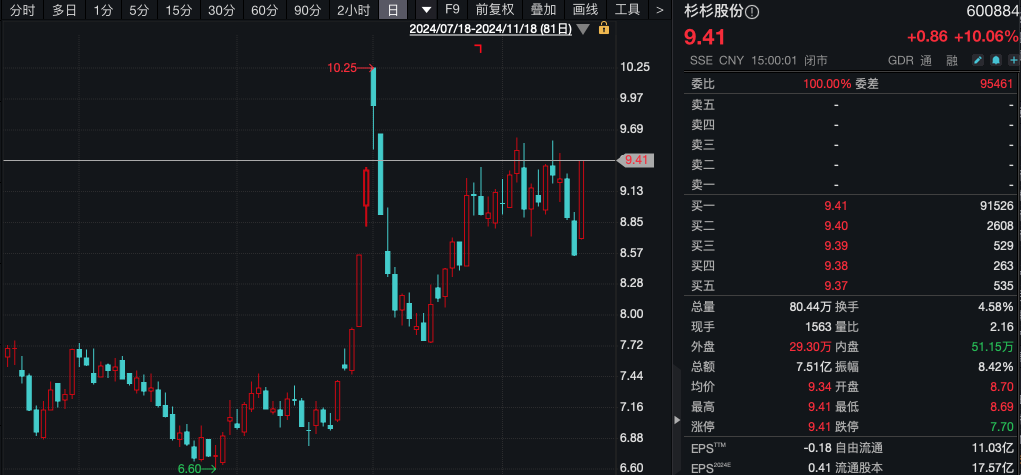Image resolution: width=1021 pixels, height=475 pixels.
Task: Click the 融 margin trading tag
Action: [x=952, y=61]
